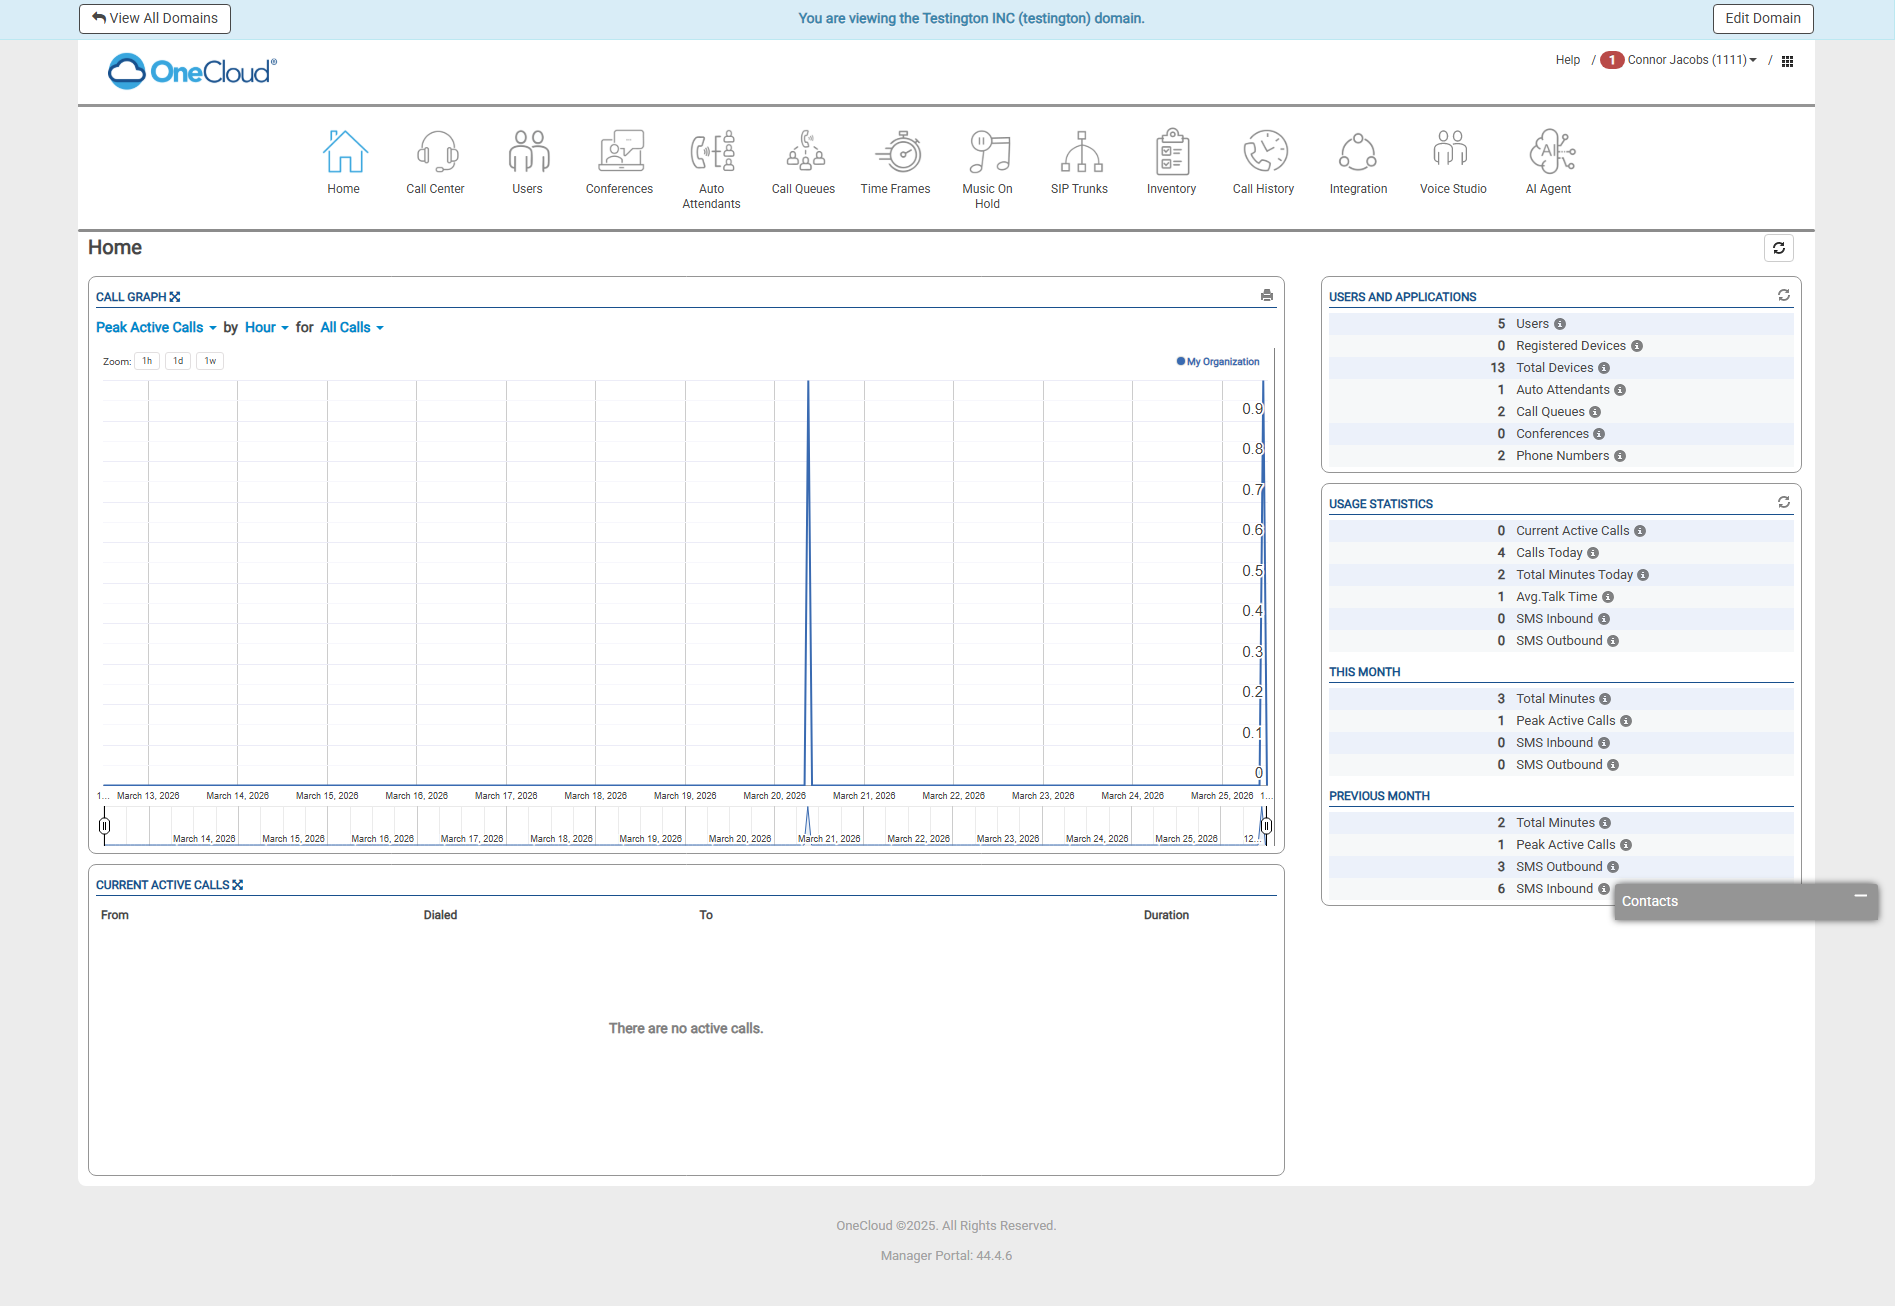
Task: Open the AI Agent icon
Action: (x=1548, y=162)
